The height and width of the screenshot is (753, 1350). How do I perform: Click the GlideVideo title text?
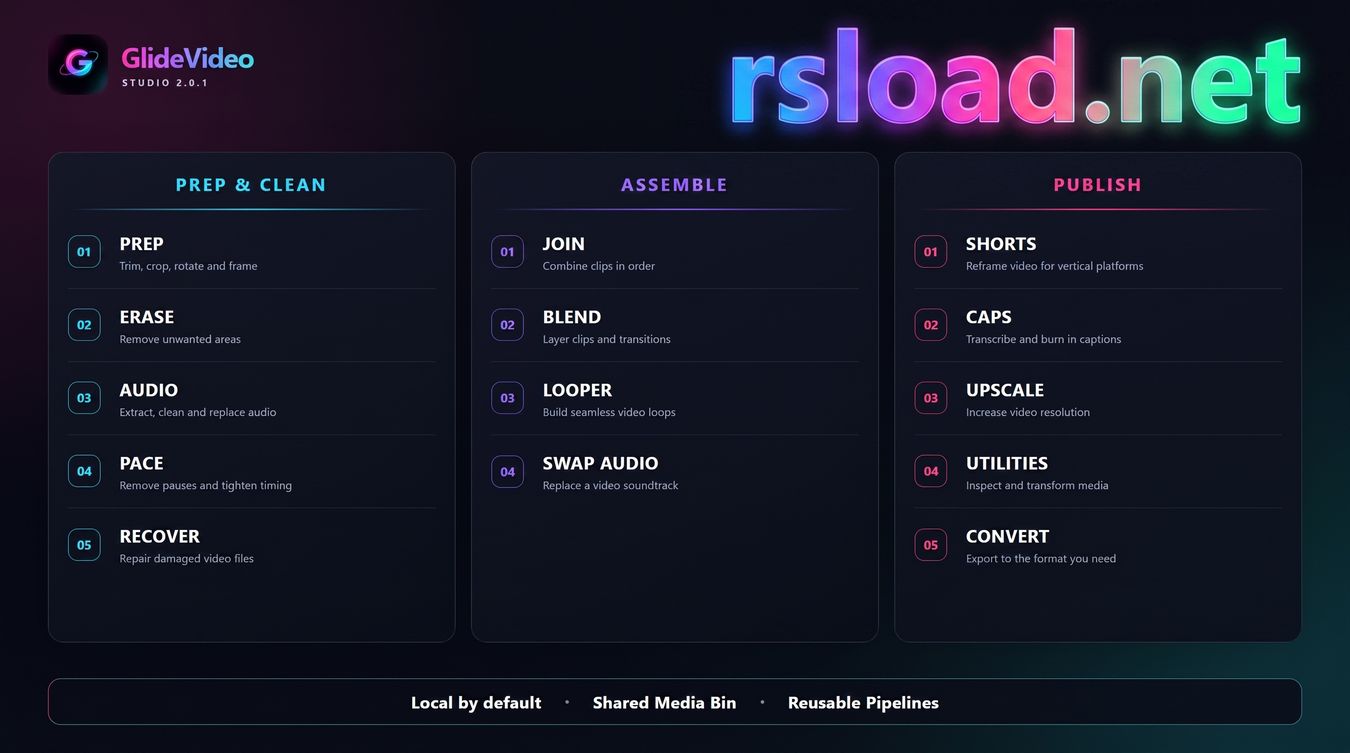coord(188,59)
